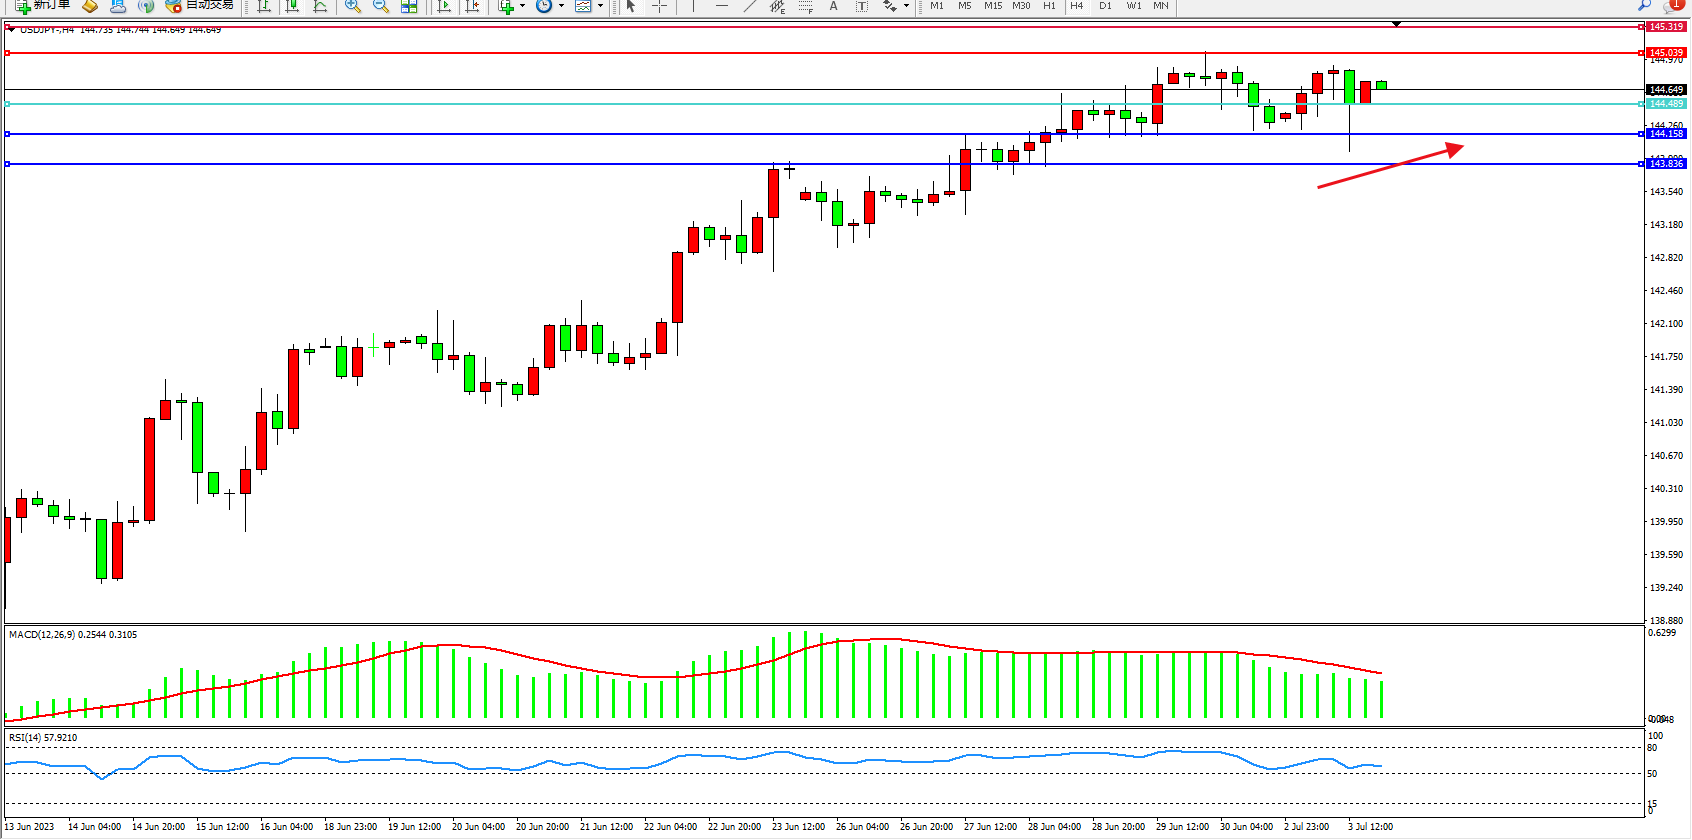This screenshot has width=1692, height=840.
Task: Click the tile windows grid icon
Action: 409,6
